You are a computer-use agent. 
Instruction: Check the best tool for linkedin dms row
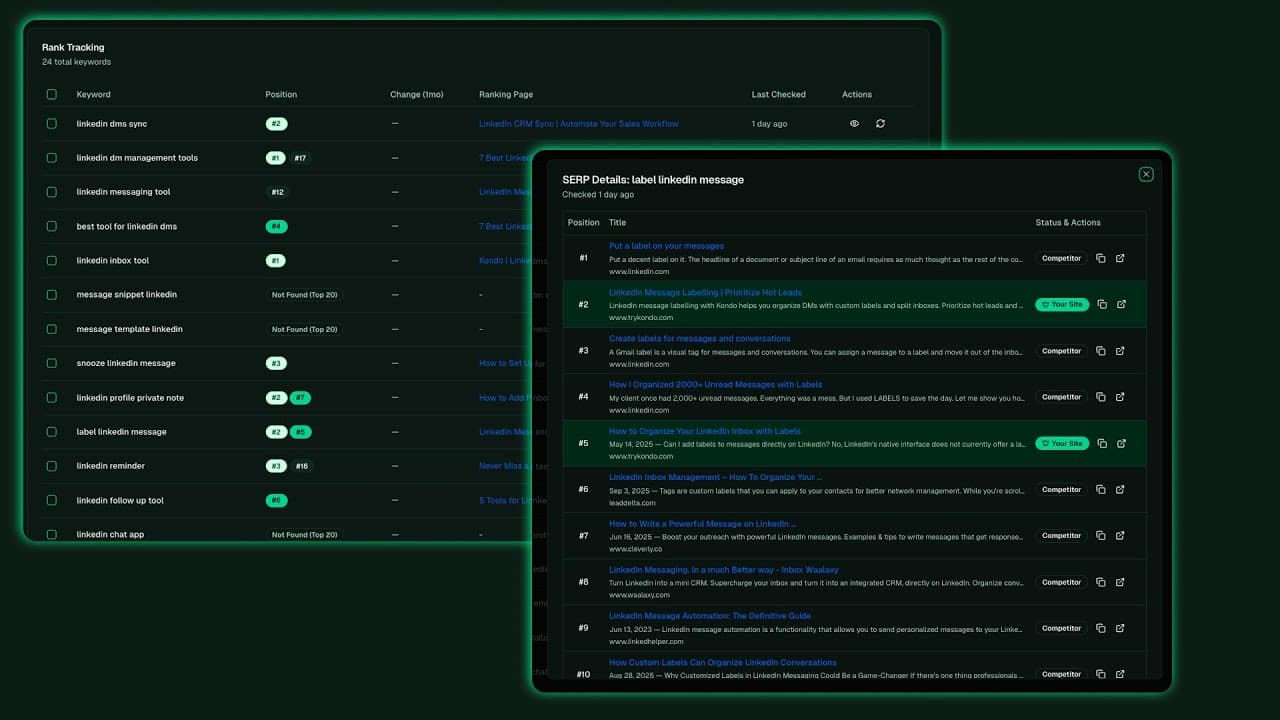point(52,226)
